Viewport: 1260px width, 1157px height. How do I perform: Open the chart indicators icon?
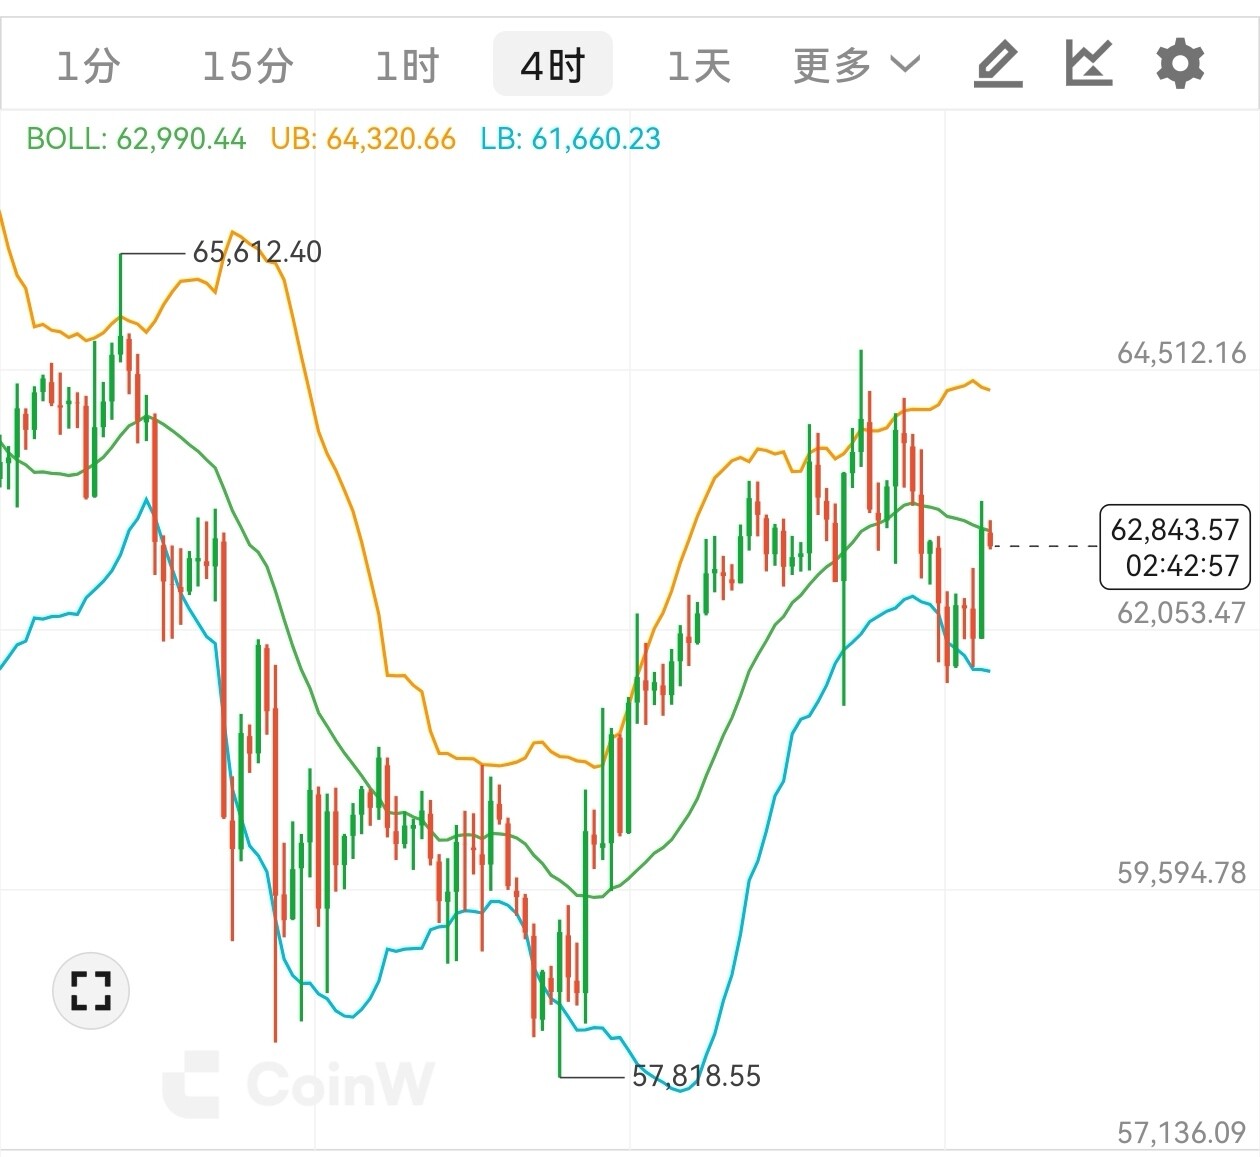1088,64
